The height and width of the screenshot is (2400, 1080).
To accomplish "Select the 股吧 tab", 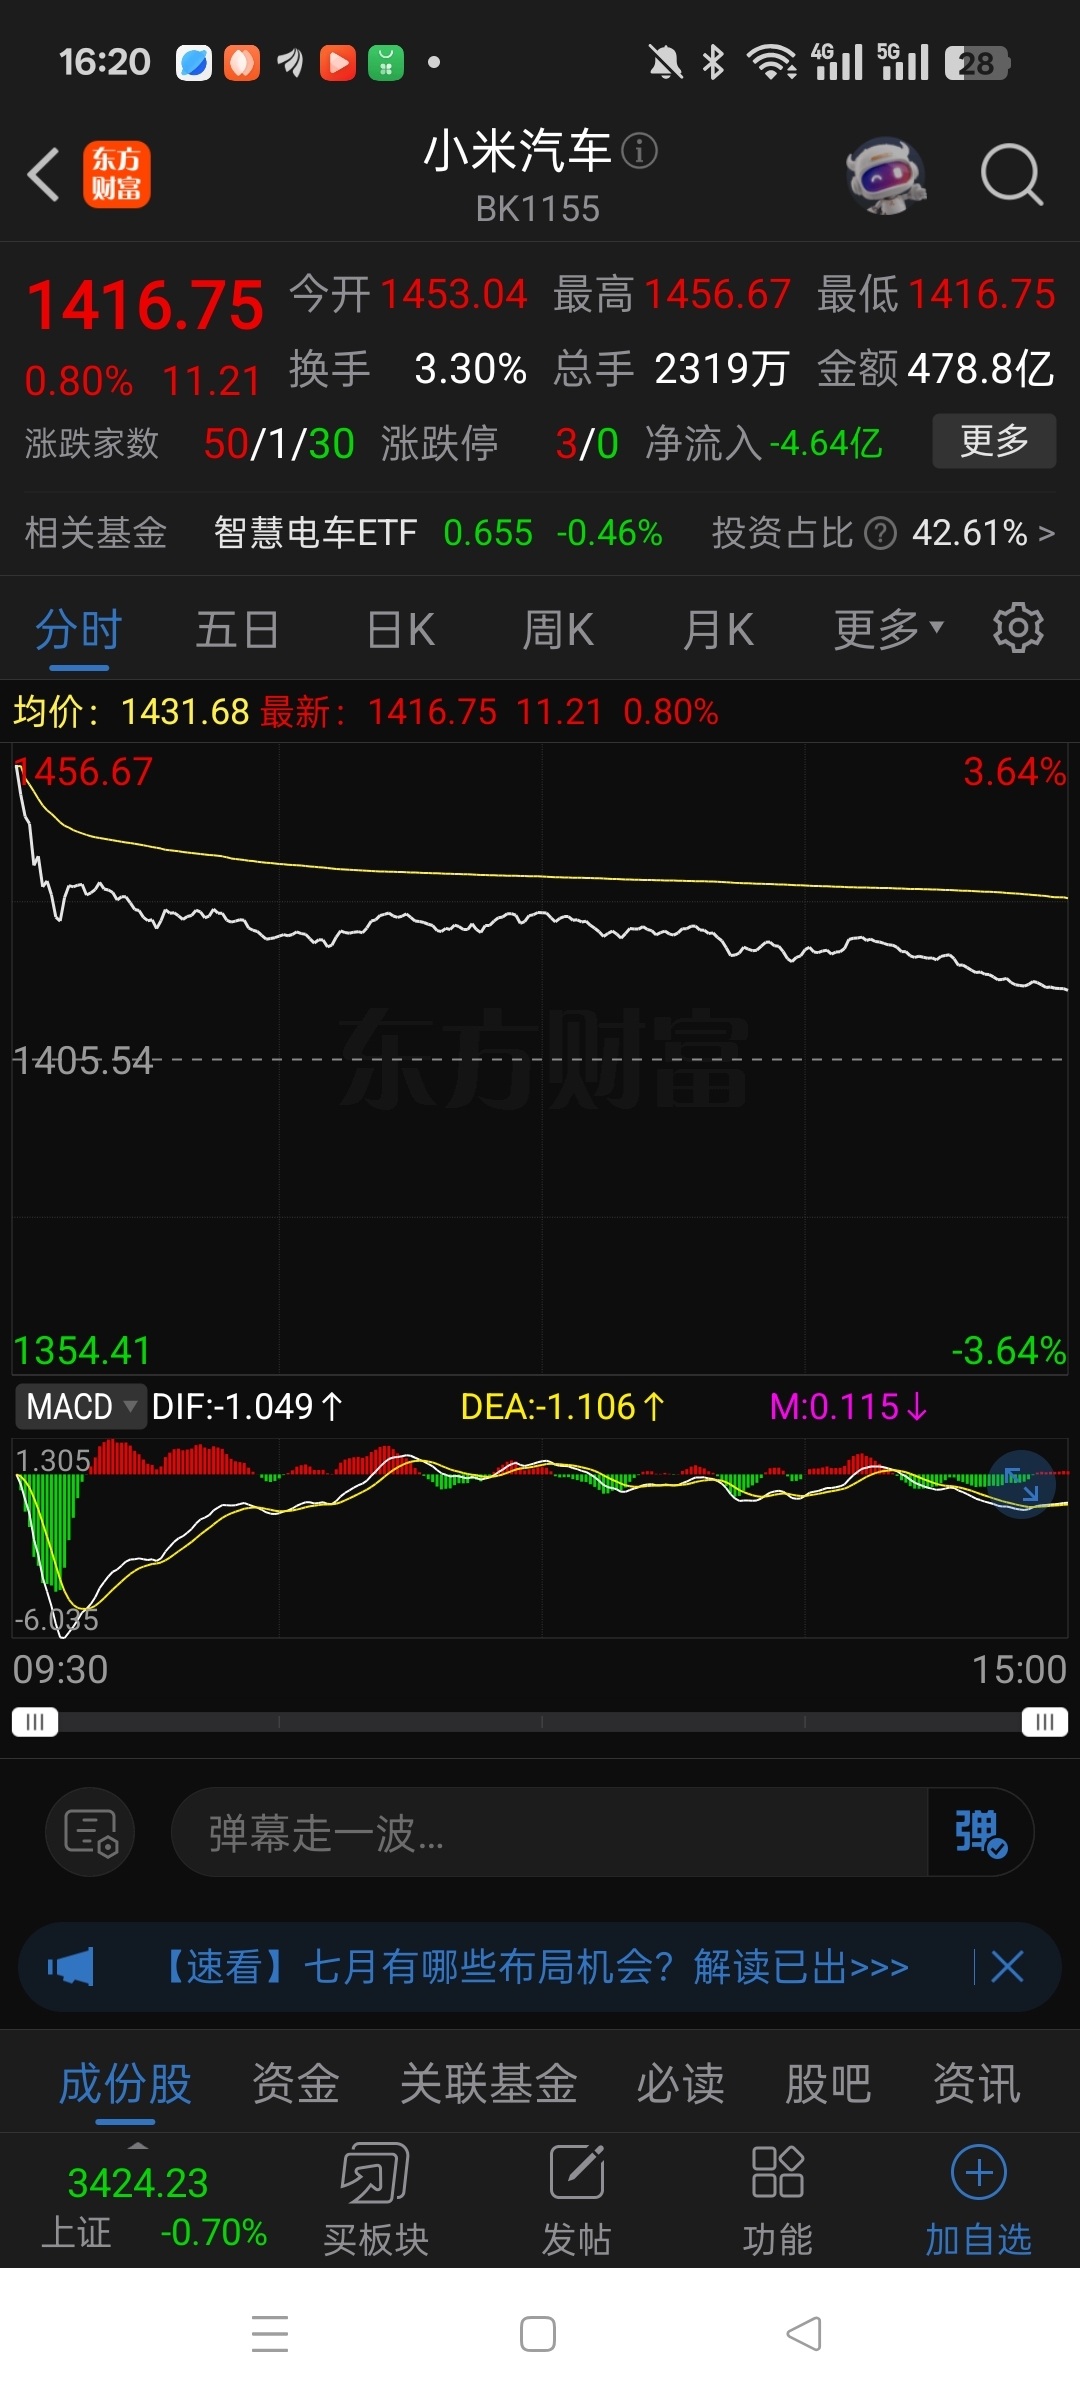I will (x=828, y=2085).
